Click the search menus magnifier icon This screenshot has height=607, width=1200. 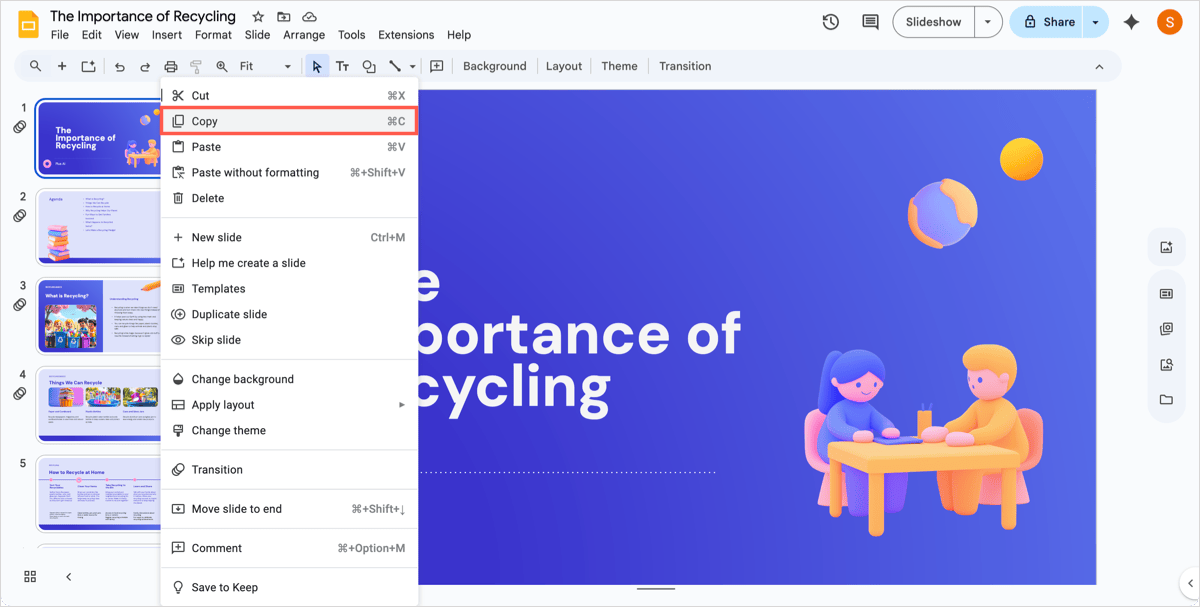click(x=36, y=66)
